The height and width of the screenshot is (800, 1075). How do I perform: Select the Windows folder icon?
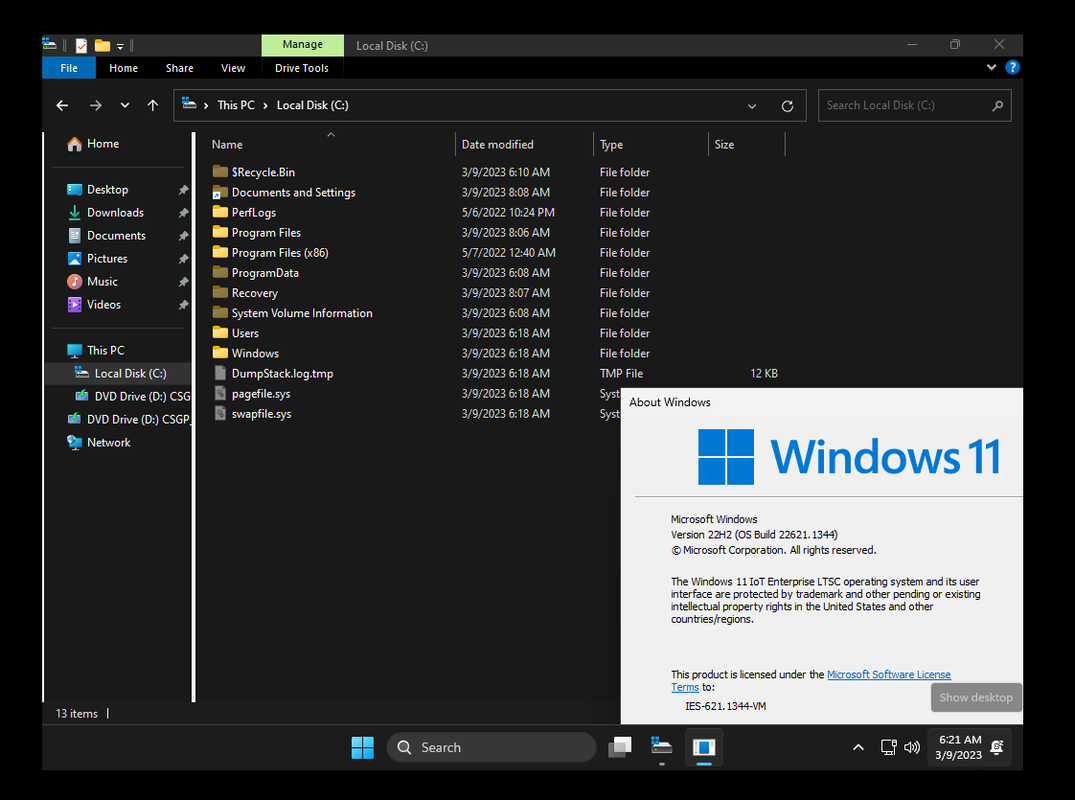220,352
